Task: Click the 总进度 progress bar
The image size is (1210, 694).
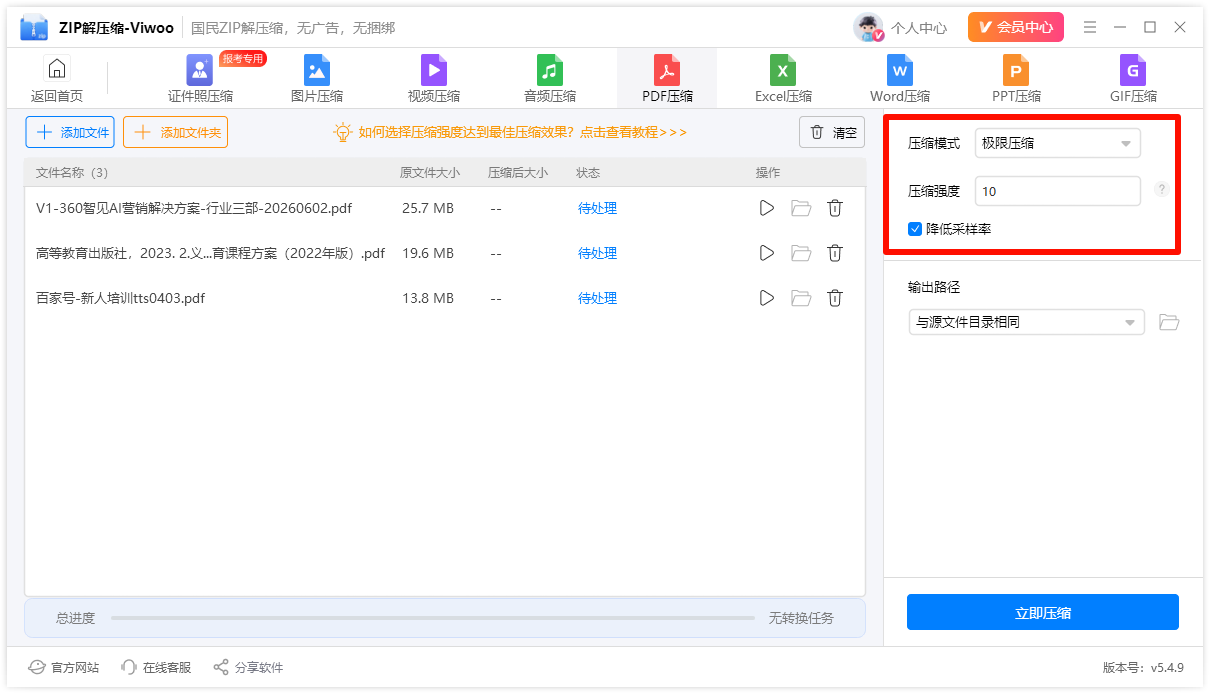Action: click(x=433, y=618)
